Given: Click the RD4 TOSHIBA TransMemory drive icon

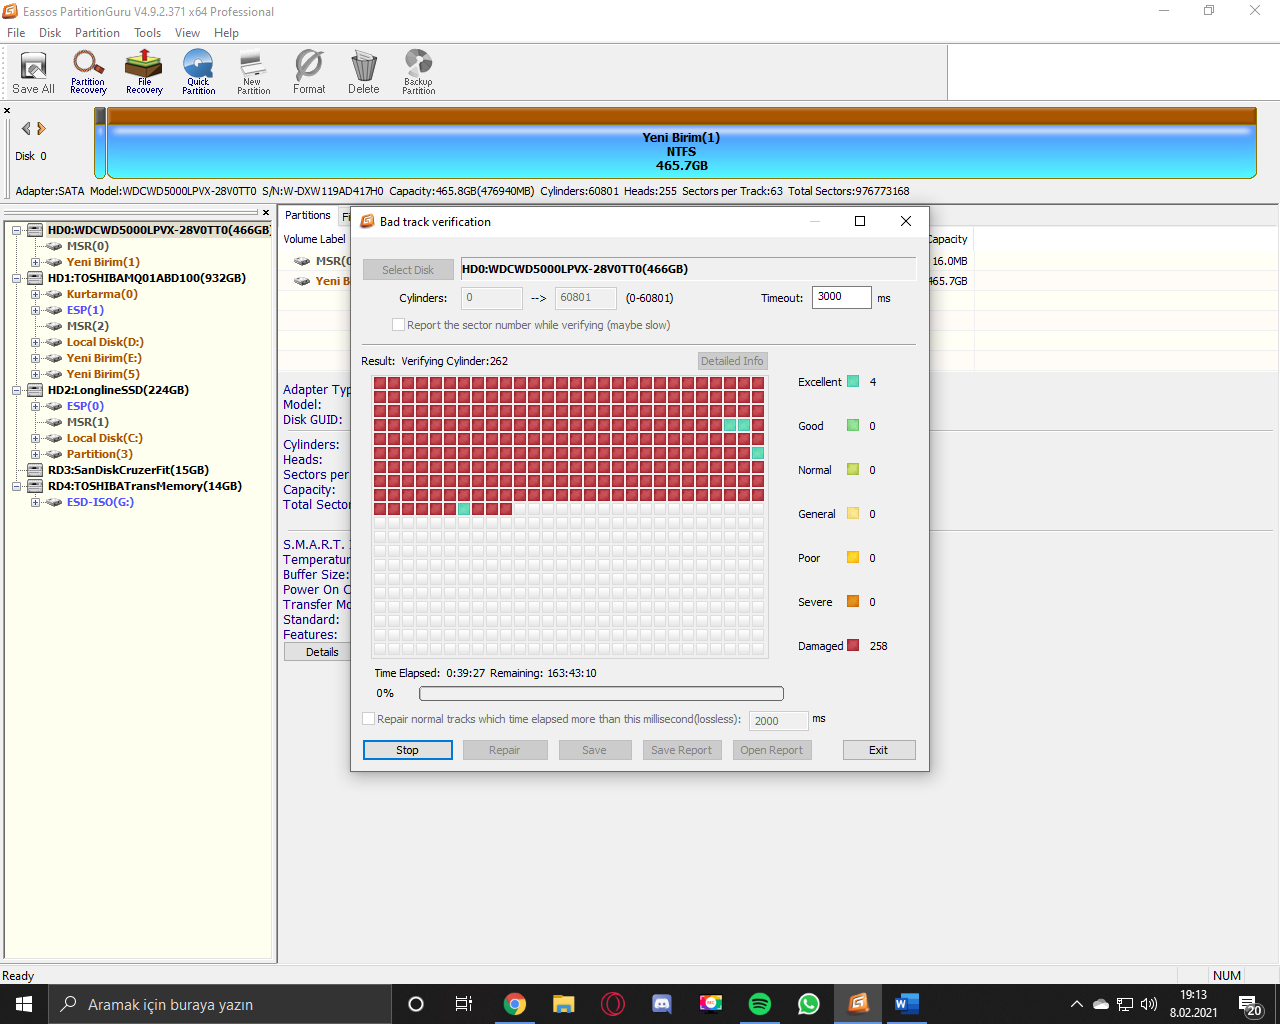Looking at the screenshot, I should click(x=35, y=486).
